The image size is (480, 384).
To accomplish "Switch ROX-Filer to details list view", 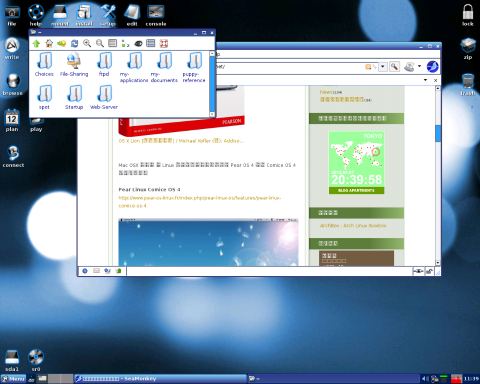I will [x=113, y=43].
